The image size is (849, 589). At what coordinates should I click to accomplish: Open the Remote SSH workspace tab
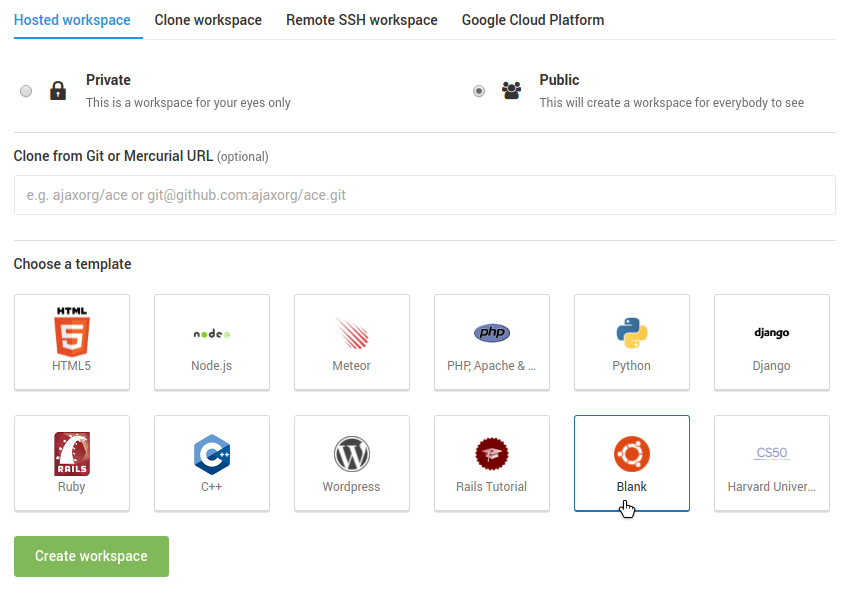tap(362, 20)
